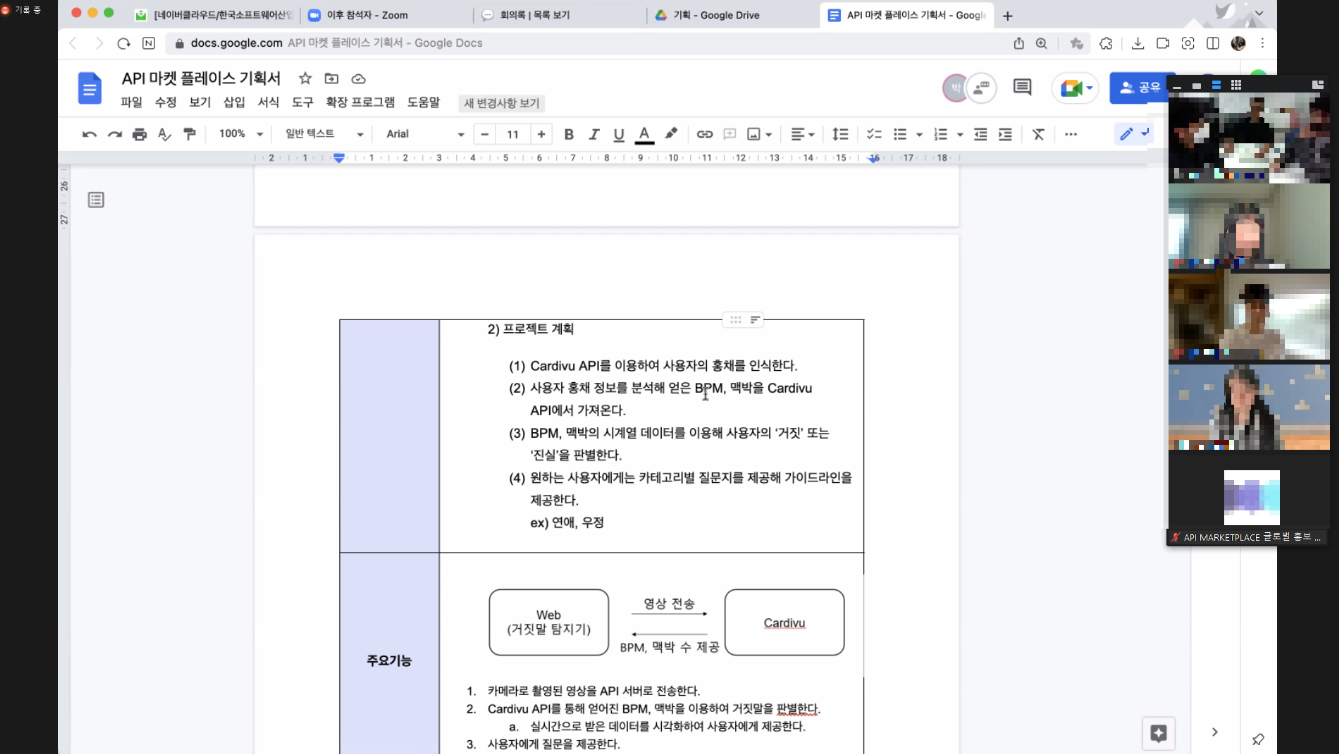The image size is (1339, 754).
Task: Show document outline icon
Action: (x=96, y=200)
